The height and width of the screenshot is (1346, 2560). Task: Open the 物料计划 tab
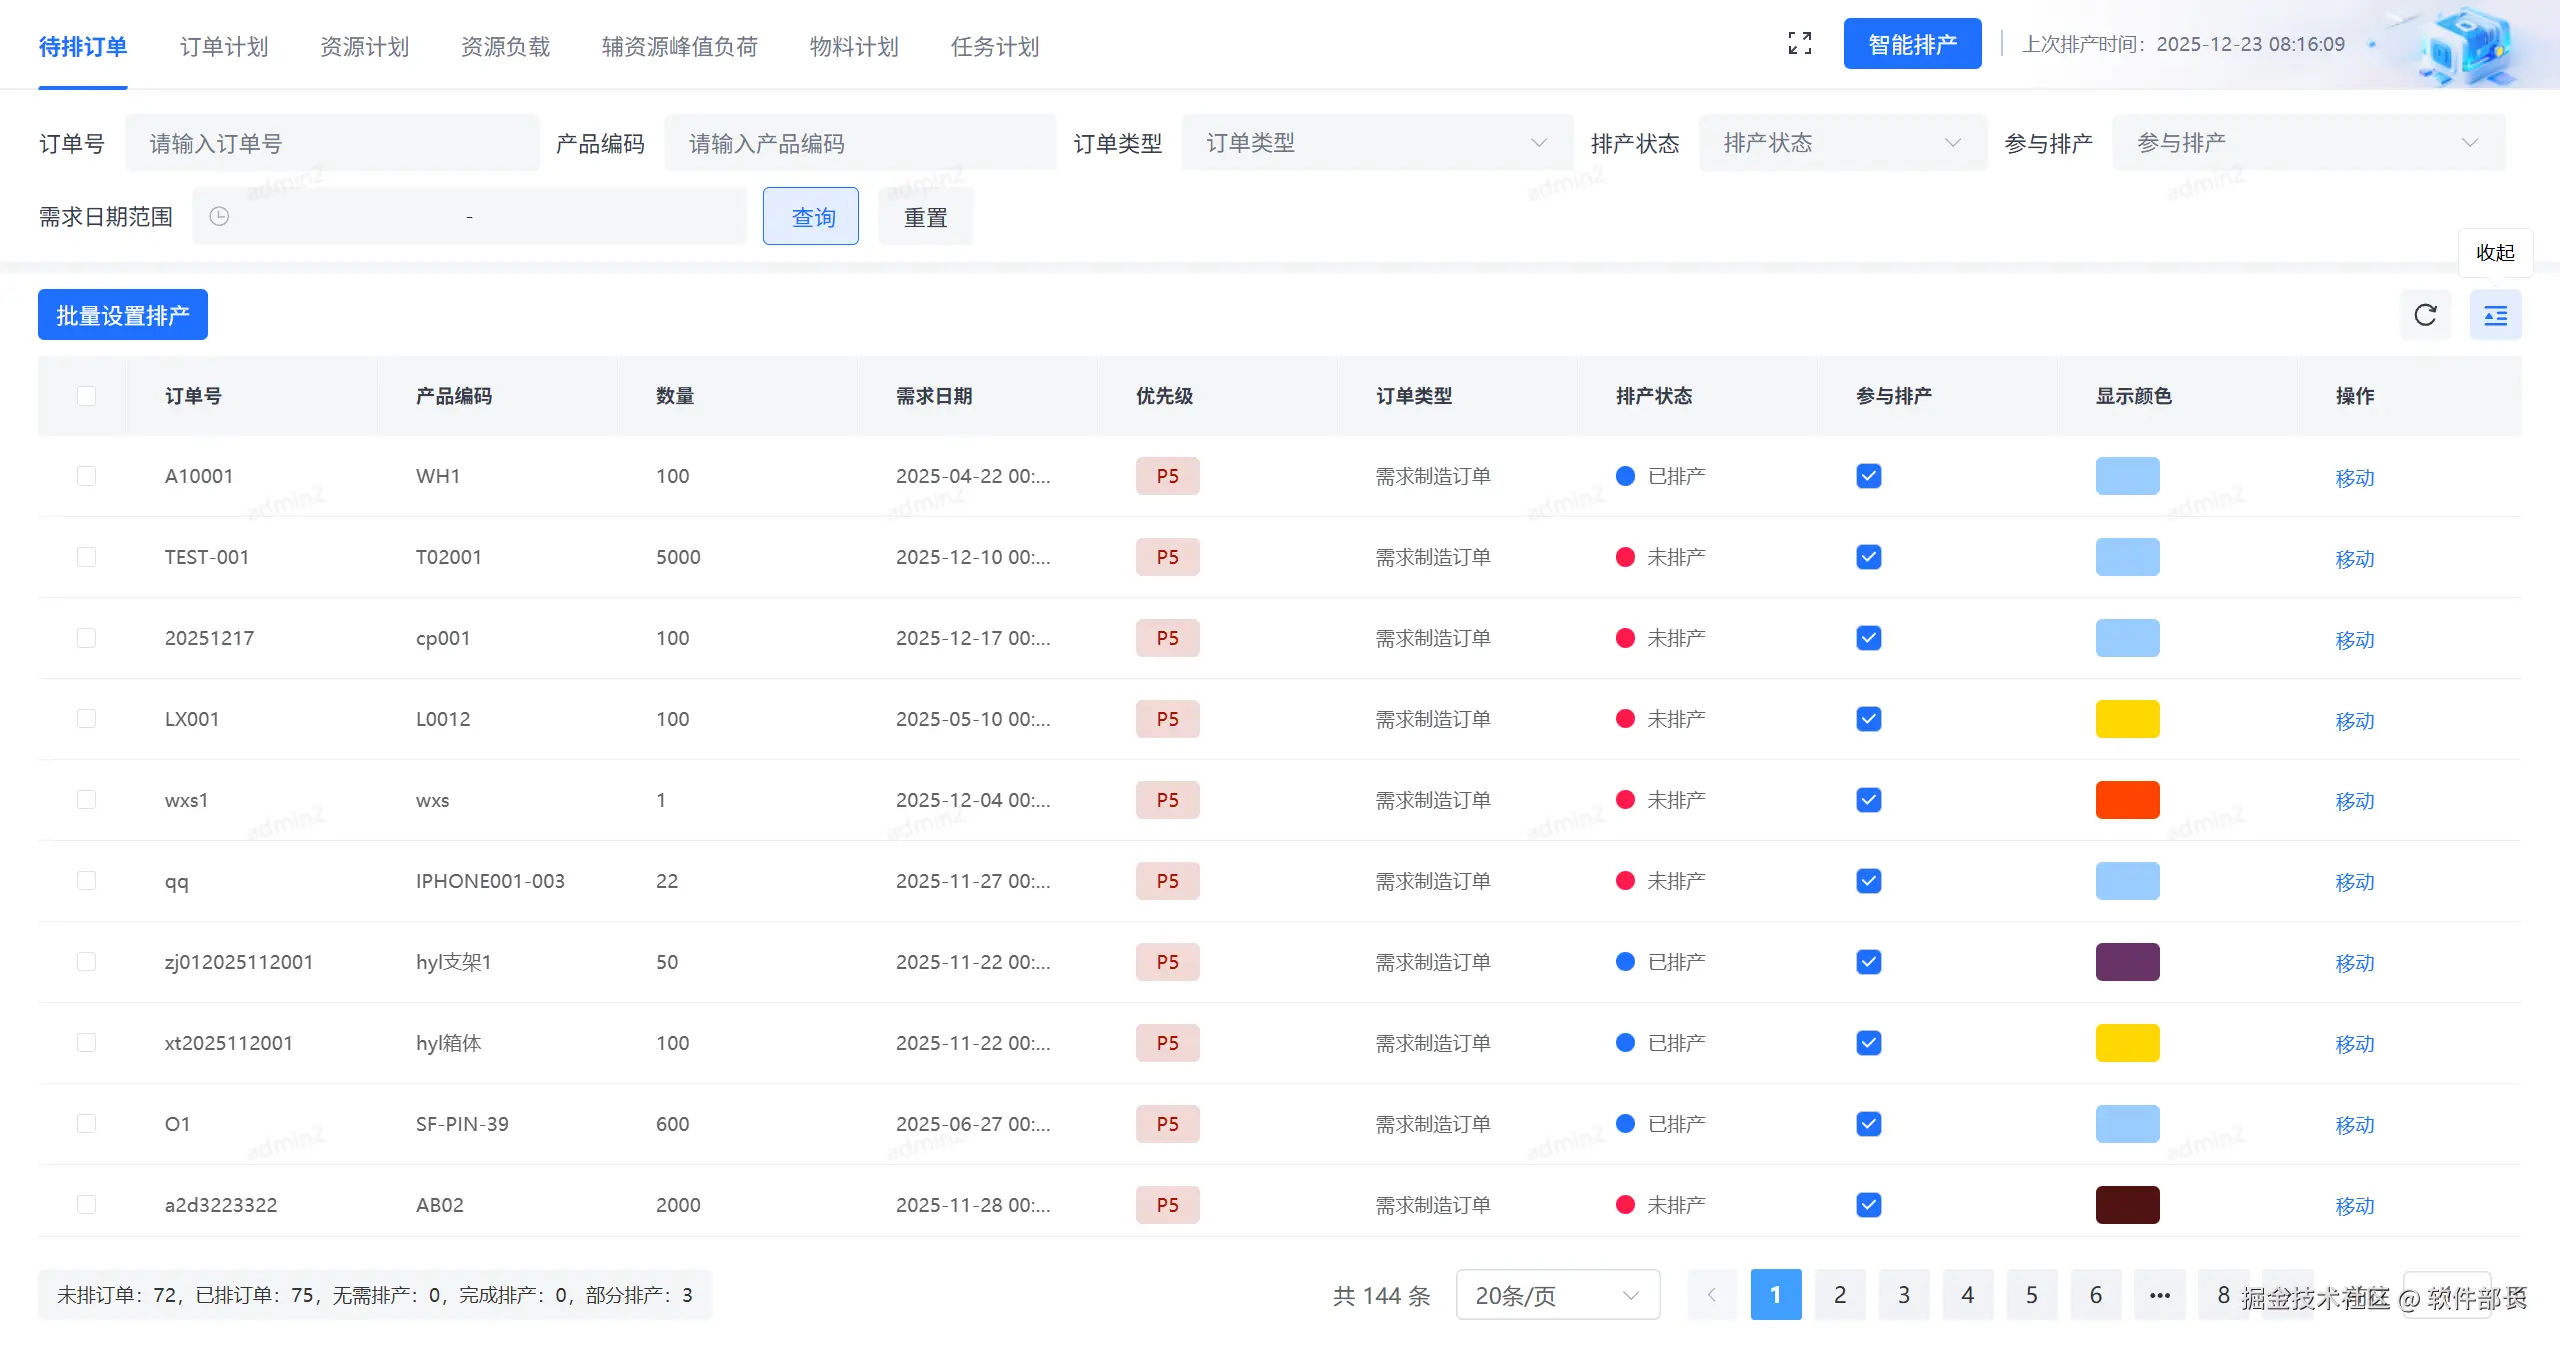click(853, 47)
